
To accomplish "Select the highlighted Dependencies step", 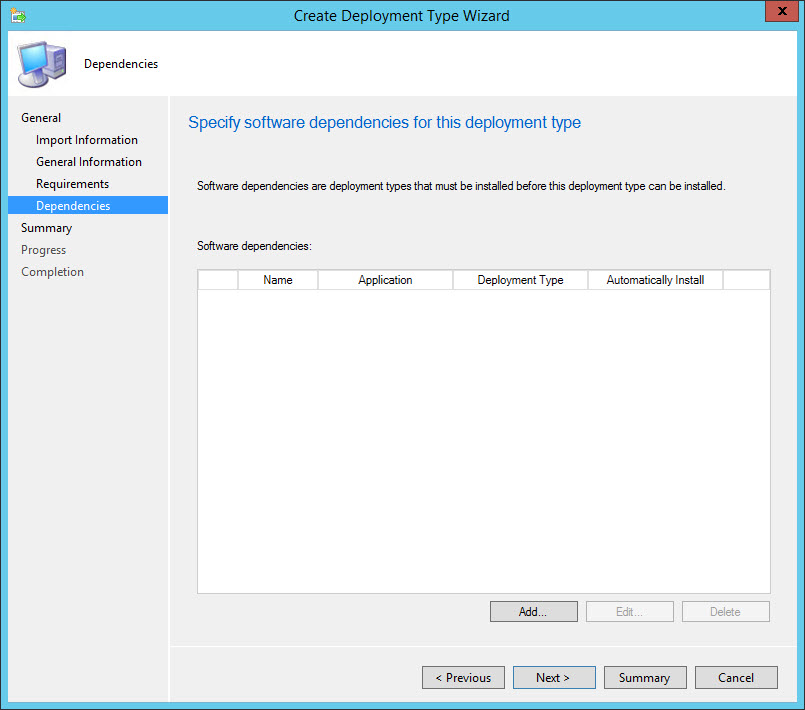I will (73, 206).
